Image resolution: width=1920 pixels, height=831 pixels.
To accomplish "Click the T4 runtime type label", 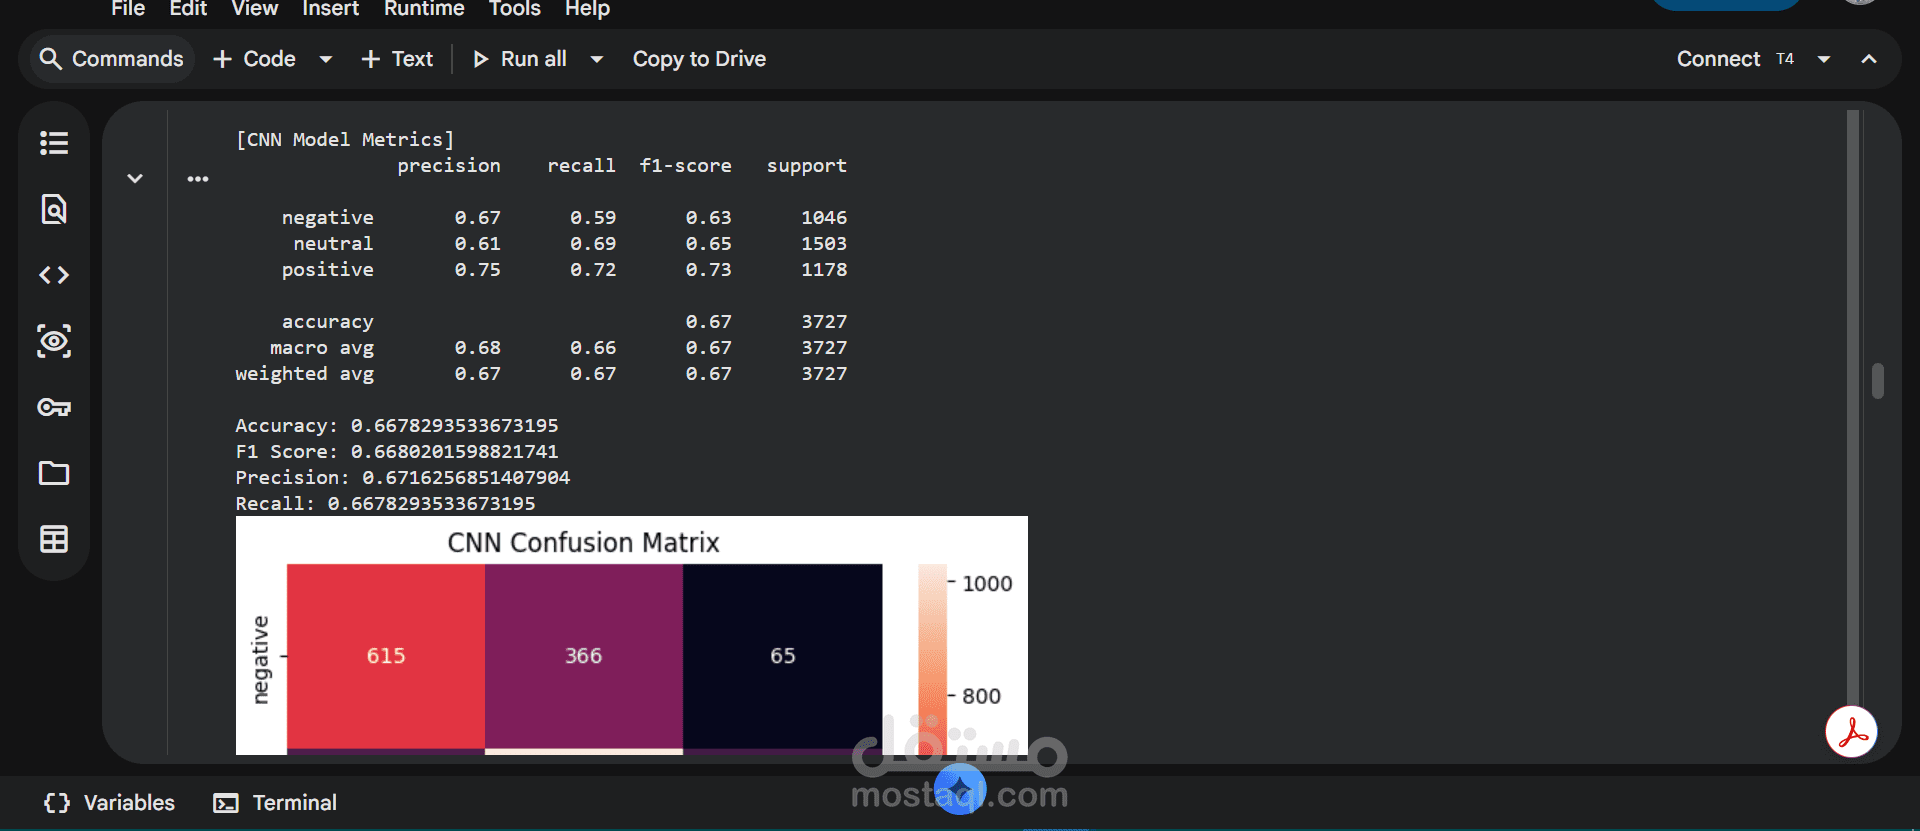I will (x=1785, y=59).
